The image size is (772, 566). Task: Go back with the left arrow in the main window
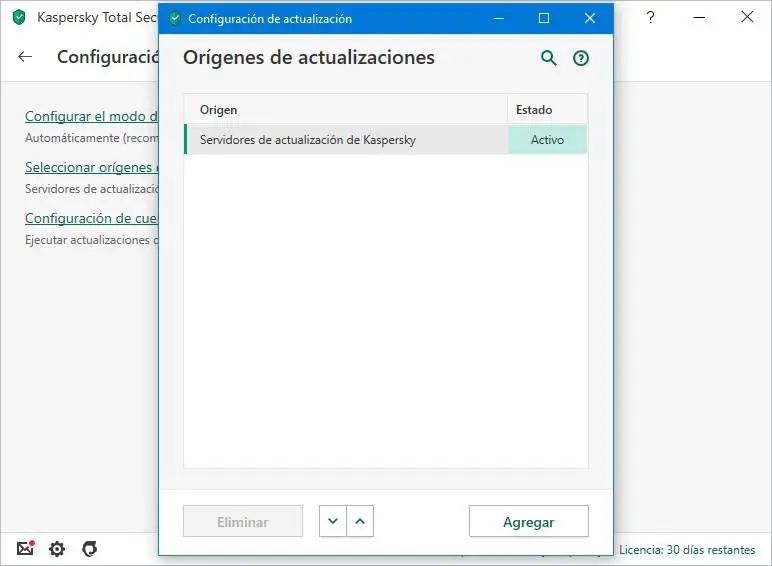click(25, 57)
